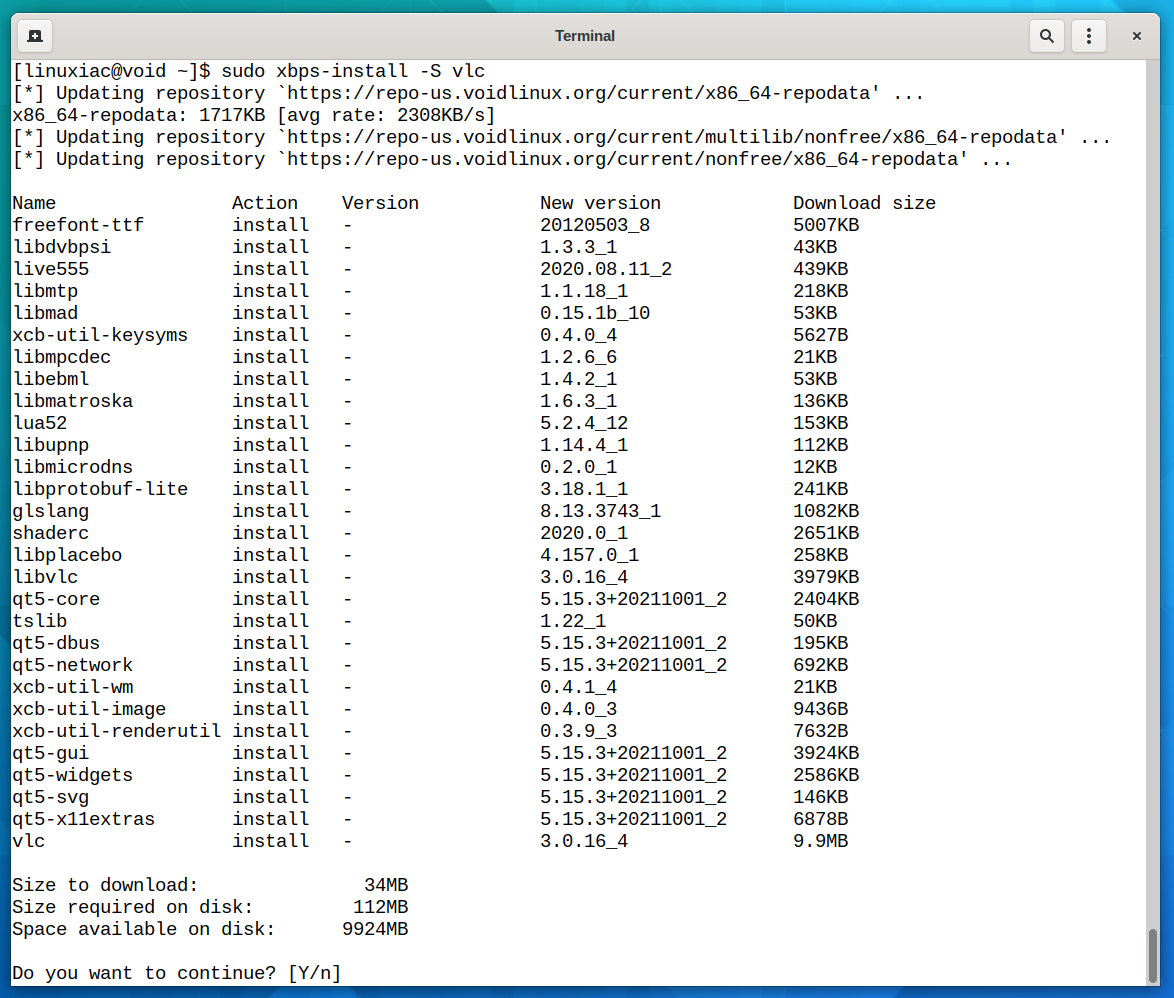Select the 'qt5-core' package name
This screenshot has height=998, width=1174.
coord(56,599)
